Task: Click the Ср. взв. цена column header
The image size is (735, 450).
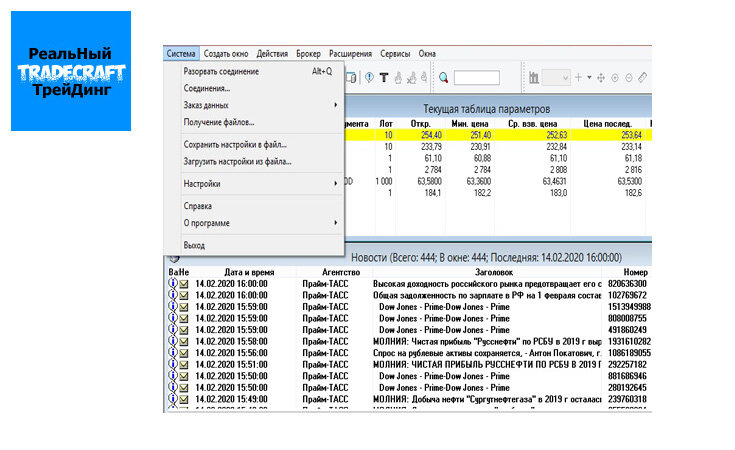Action: [532, 124]
